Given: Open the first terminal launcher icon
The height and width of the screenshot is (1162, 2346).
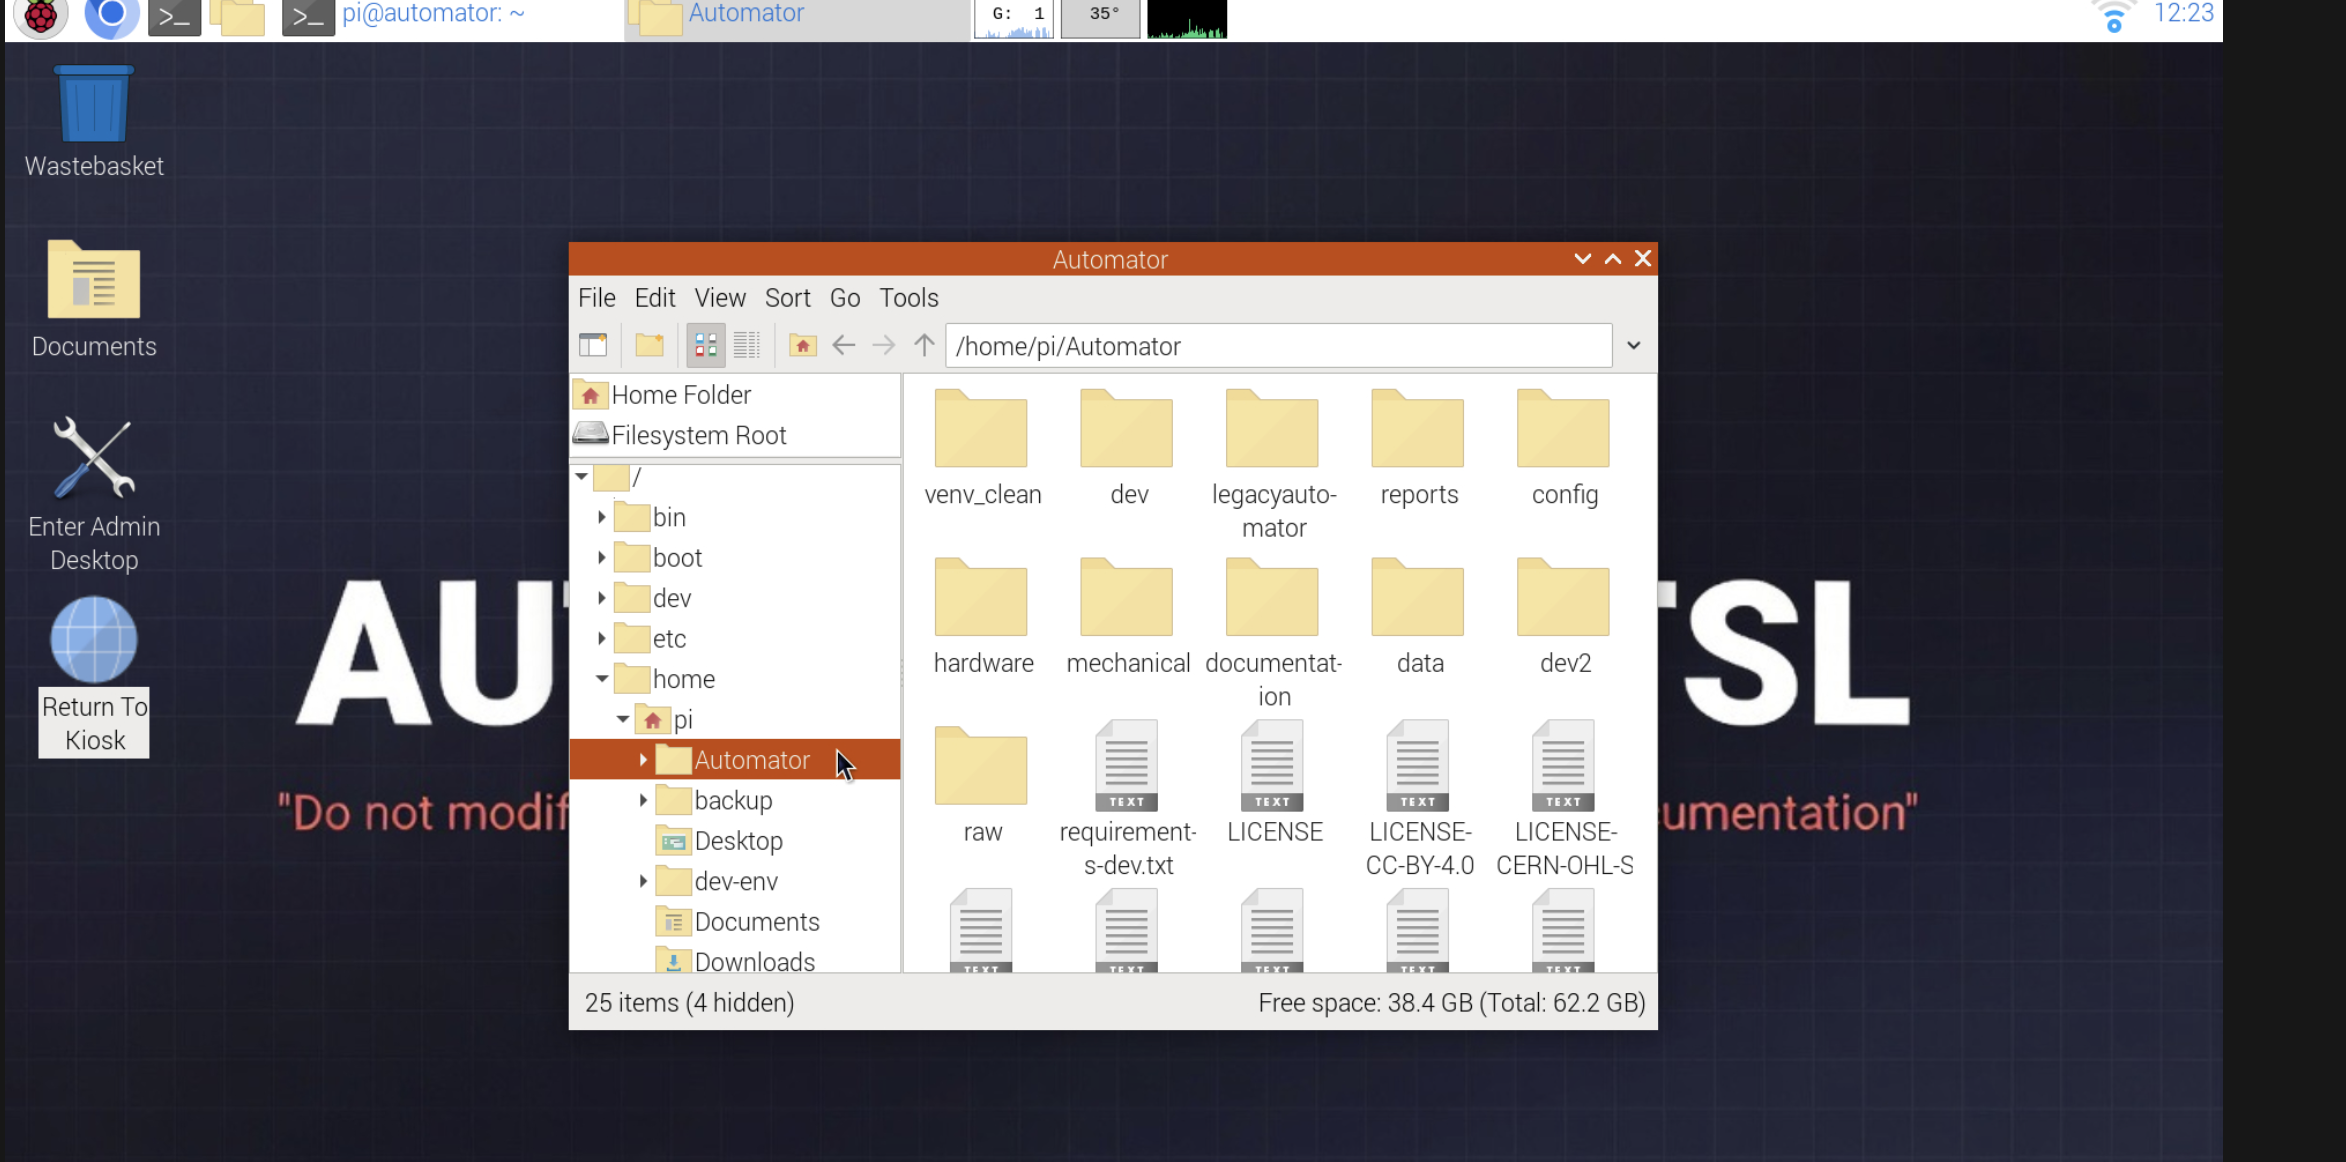Looking at the screenshot, I should click(x=174, y=17).
